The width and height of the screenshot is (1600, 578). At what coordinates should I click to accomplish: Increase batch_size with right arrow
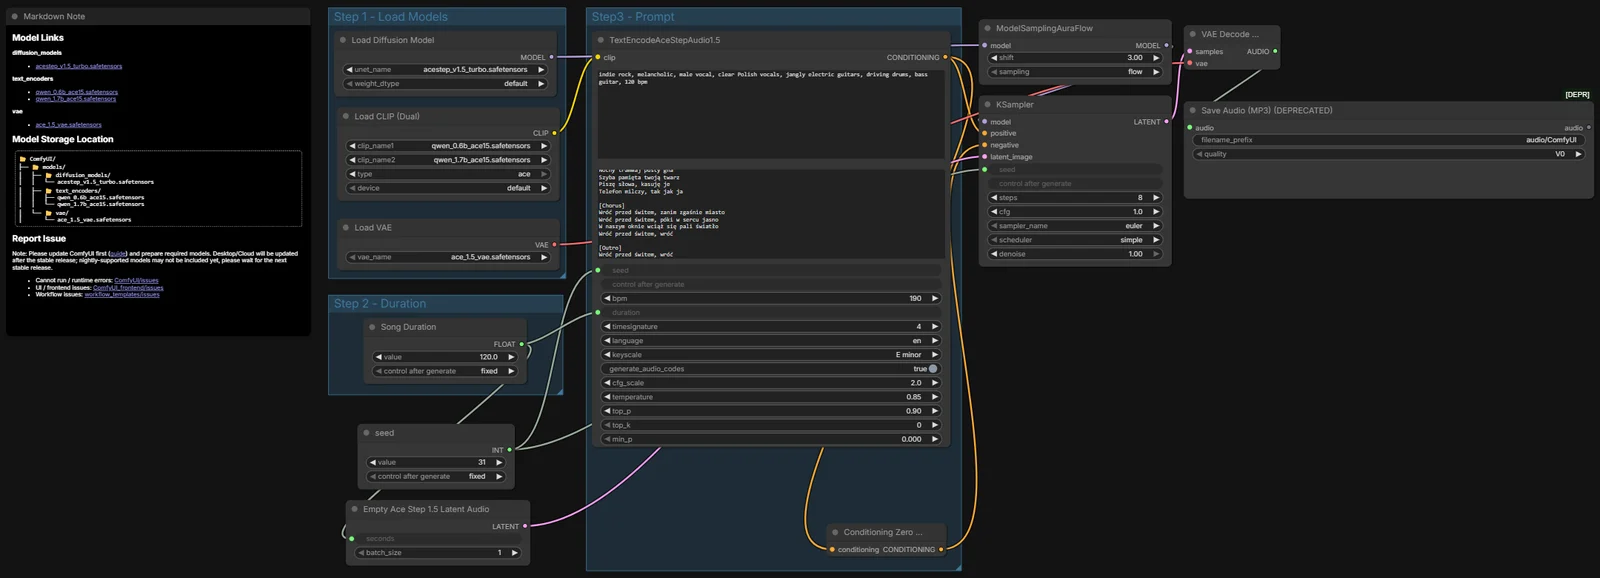[515, 553]
